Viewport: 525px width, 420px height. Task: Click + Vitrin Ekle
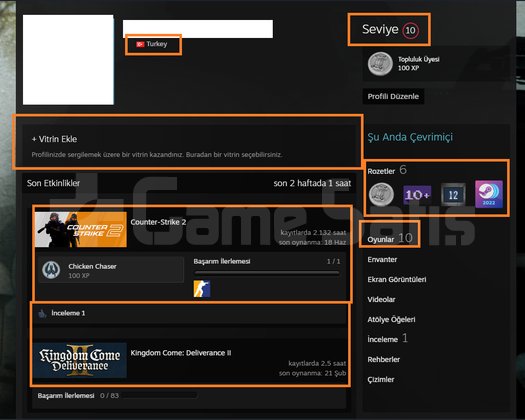pos(54,139)
